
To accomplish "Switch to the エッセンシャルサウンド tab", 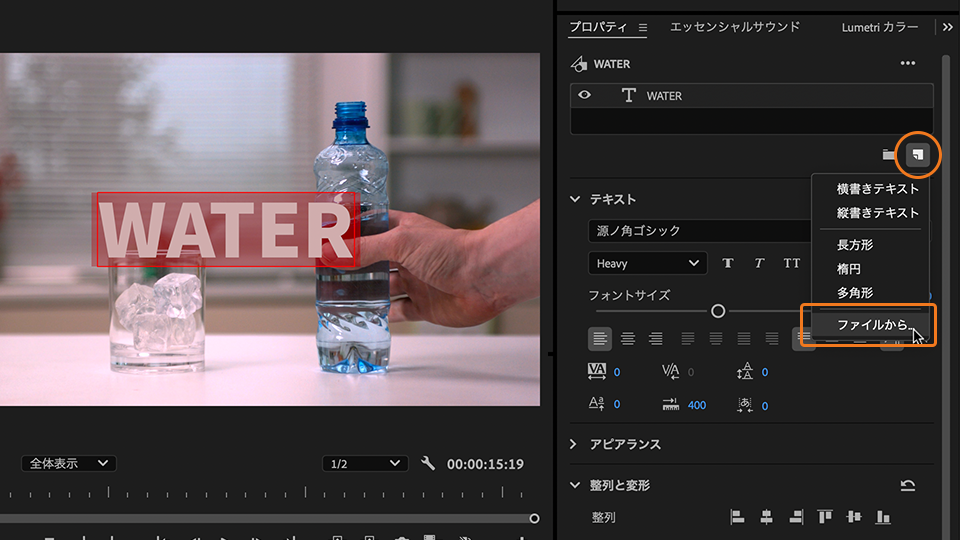I will point(735,27).
